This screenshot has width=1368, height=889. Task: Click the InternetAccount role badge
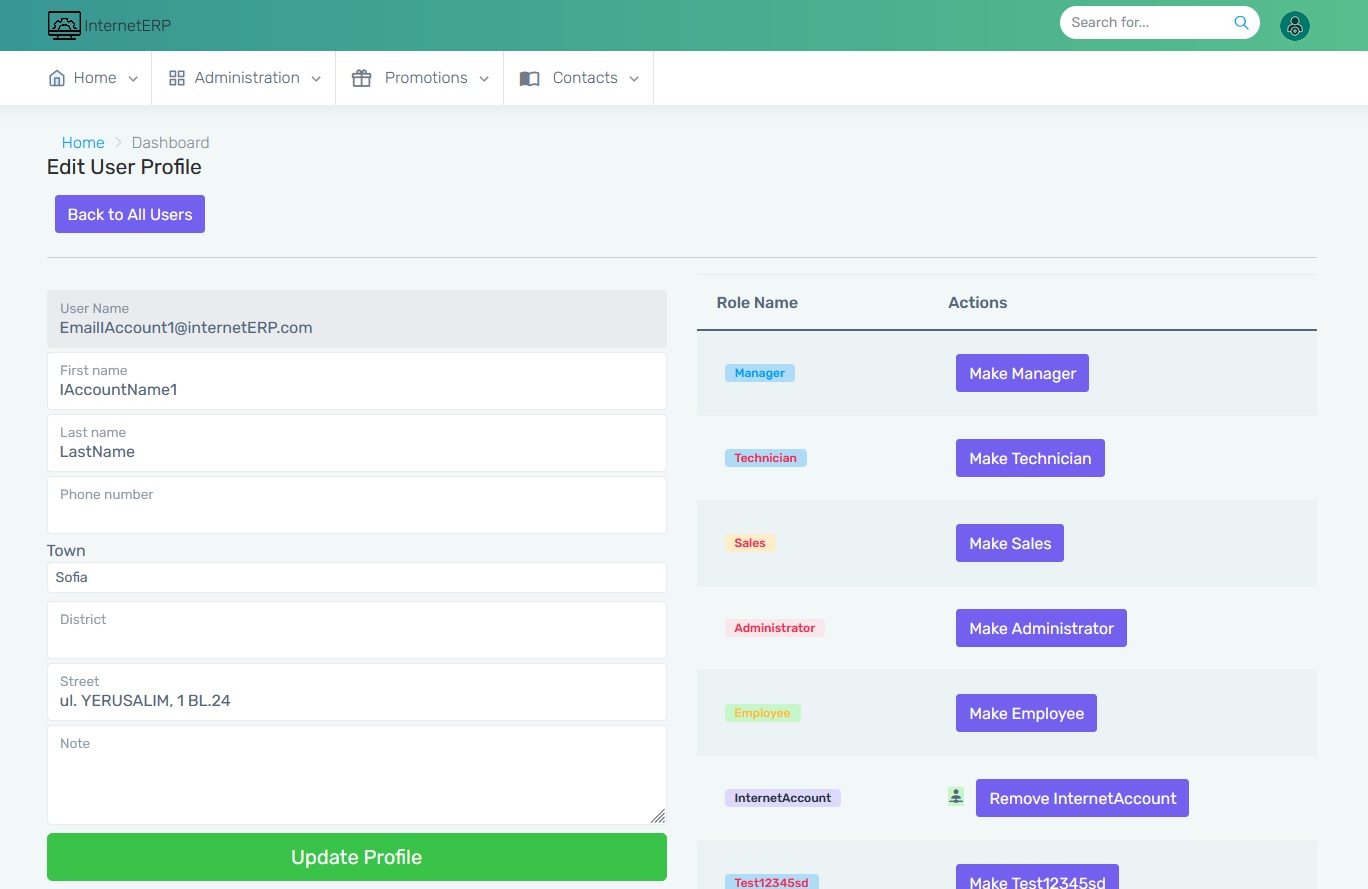(x=783, y=798)
